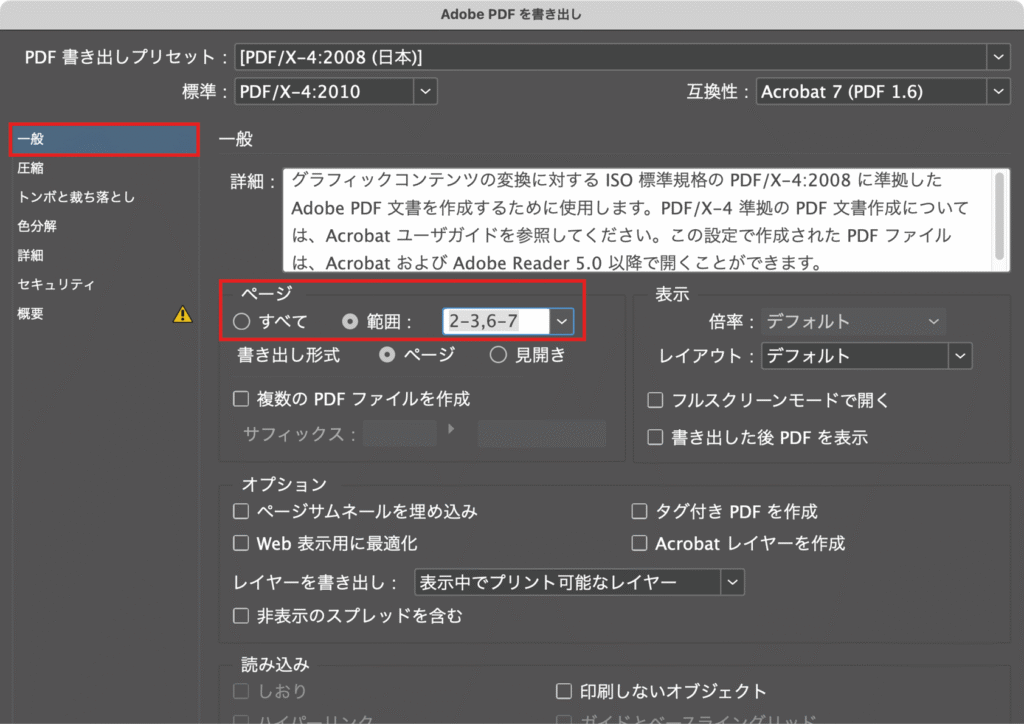Open the 倍率 デフォルト dropdown
This screenshot has height=724, width=1024.
point(854,321)
